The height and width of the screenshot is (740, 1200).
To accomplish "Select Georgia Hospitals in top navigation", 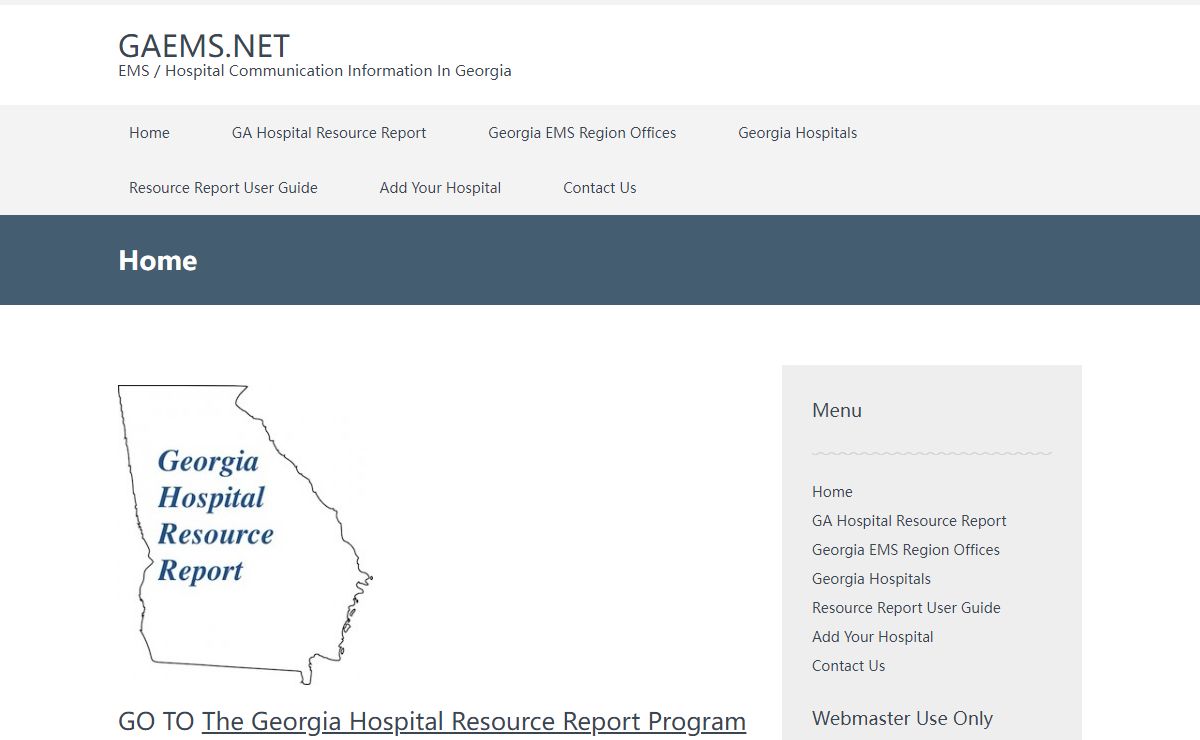I will click(798, 133).
